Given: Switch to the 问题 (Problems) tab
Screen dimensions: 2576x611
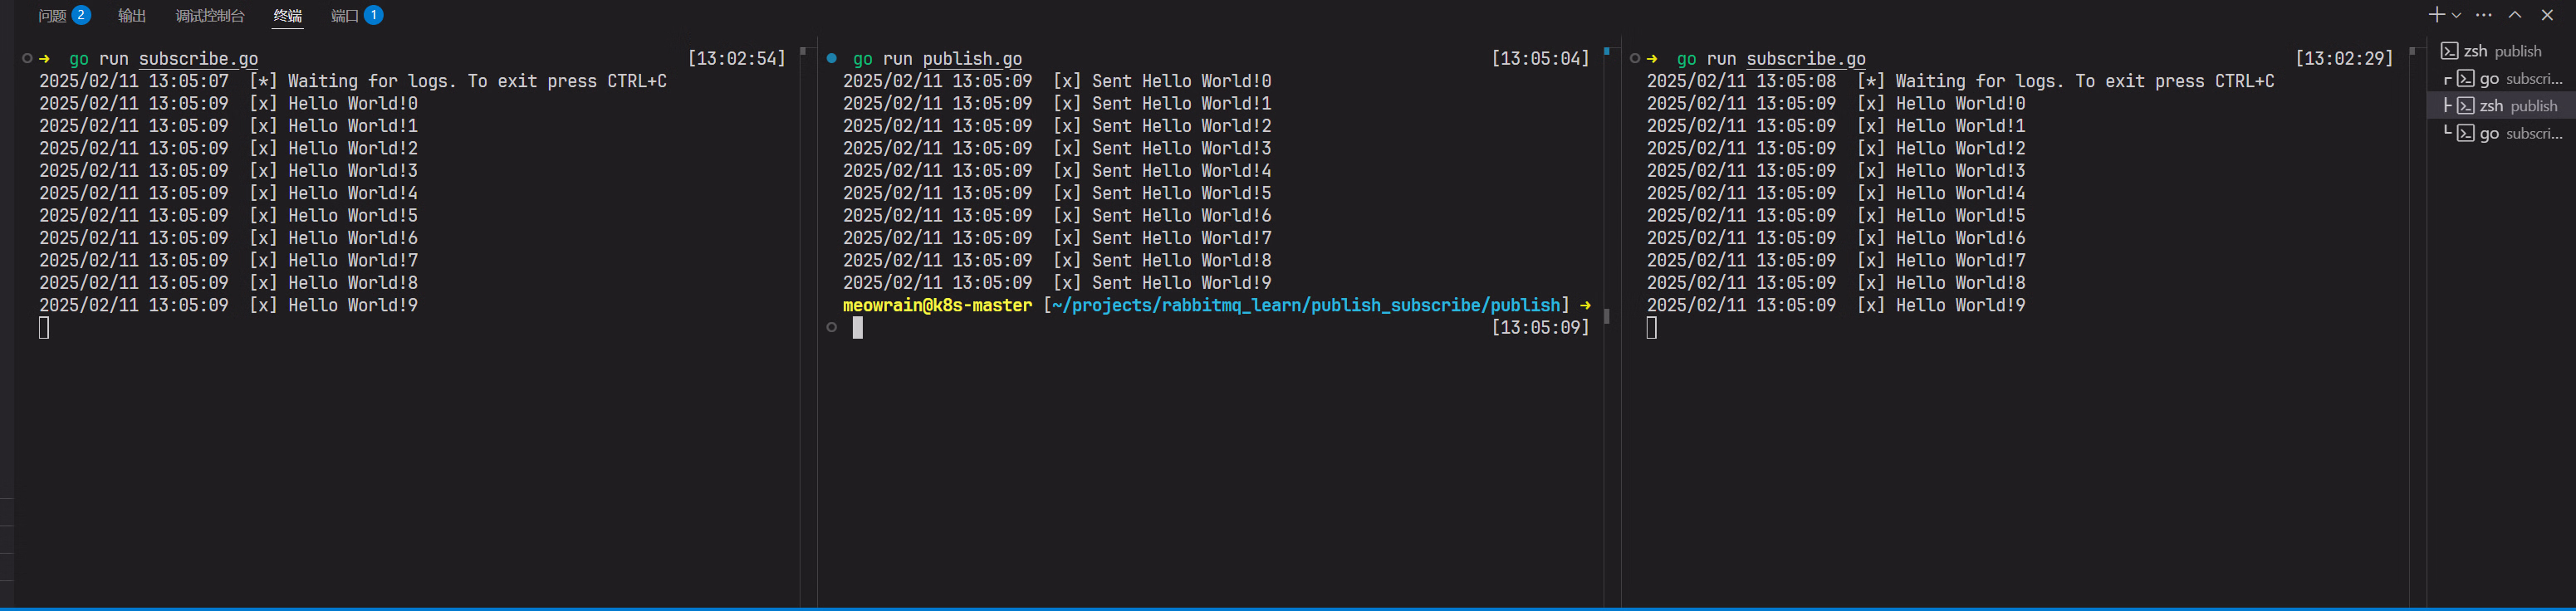Looking at the screenshot, I should pos(52,16).
